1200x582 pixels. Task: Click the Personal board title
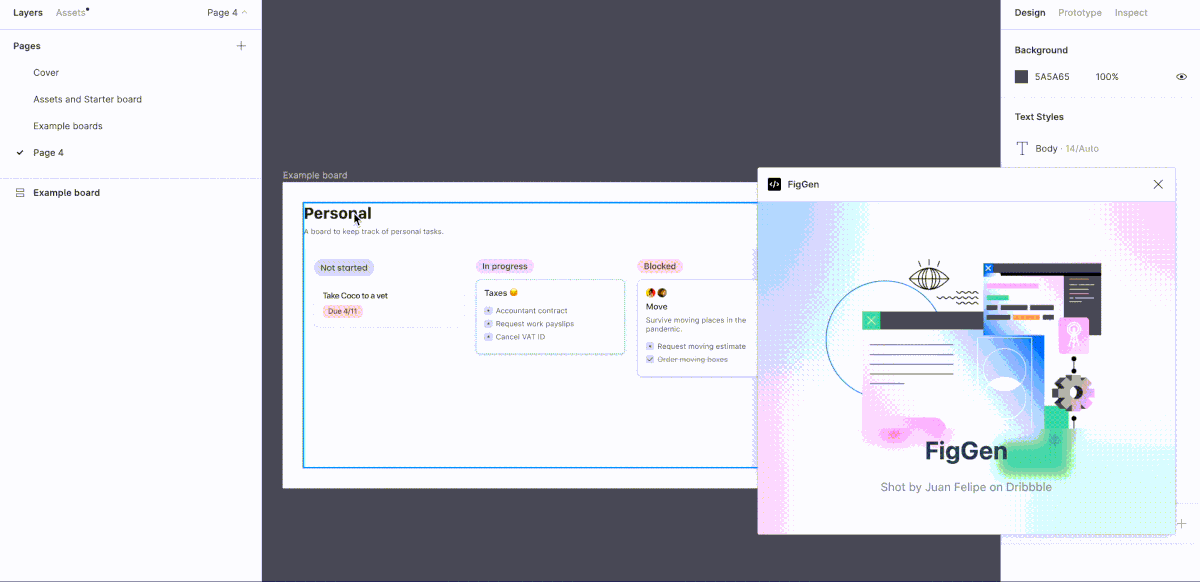pyautogui.click(x=338, y=213)
